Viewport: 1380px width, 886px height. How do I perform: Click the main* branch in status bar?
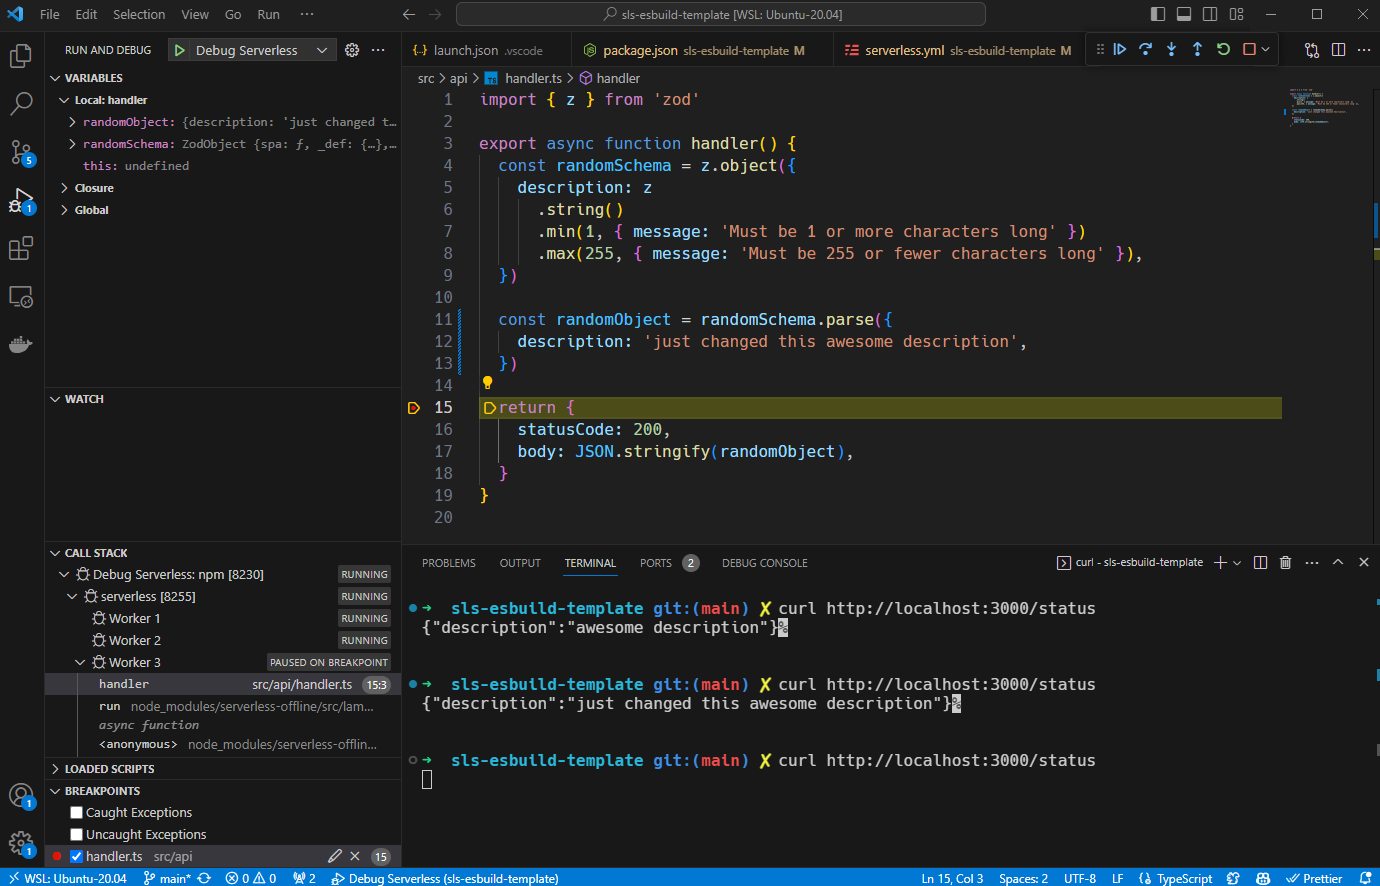[167, 878]
